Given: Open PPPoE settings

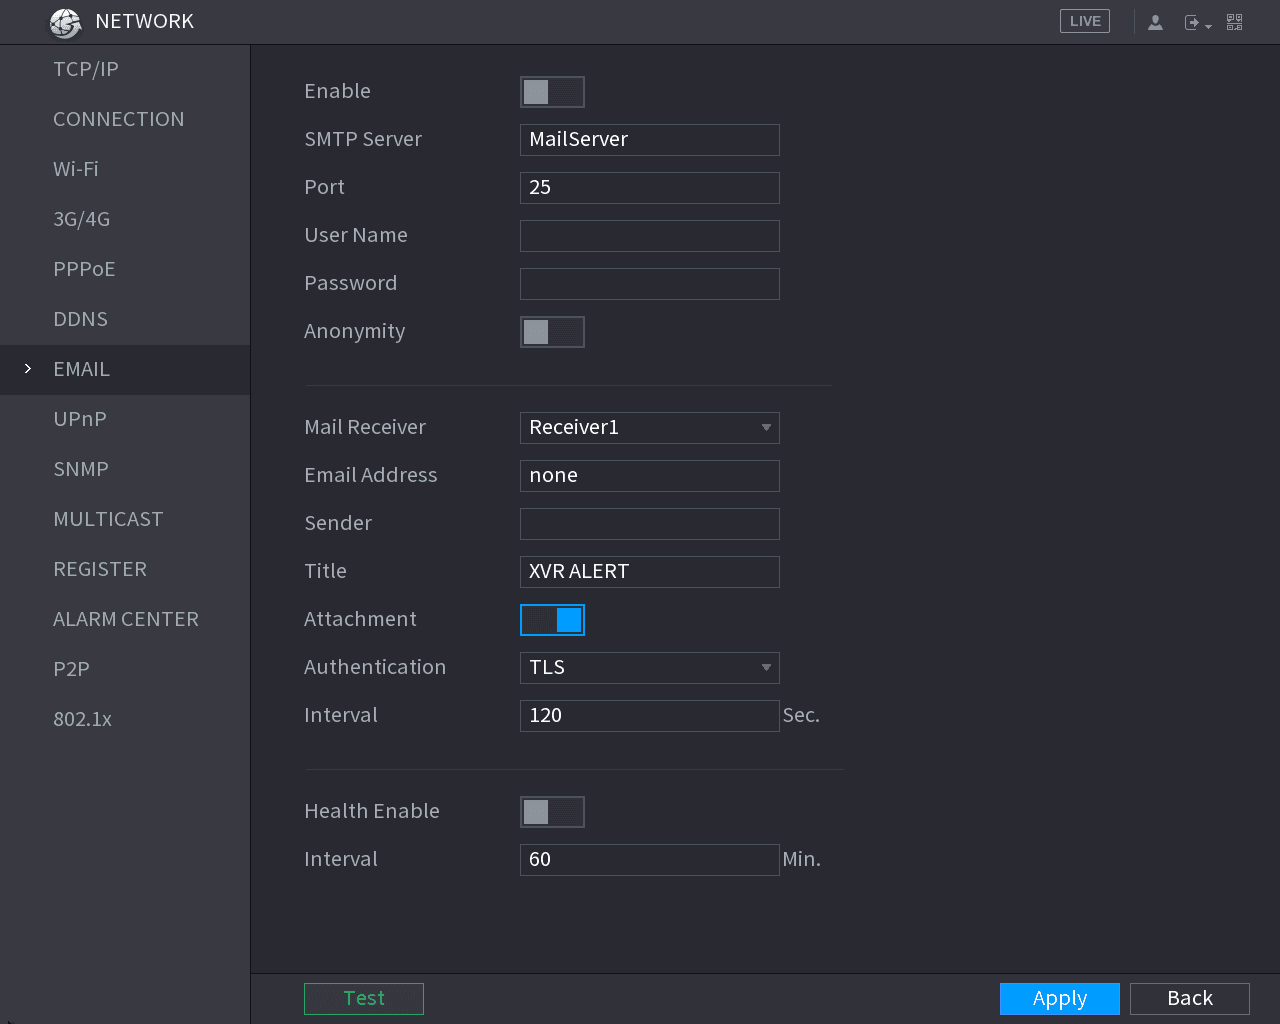Looking at the screenshot, I should coord(125,269).
